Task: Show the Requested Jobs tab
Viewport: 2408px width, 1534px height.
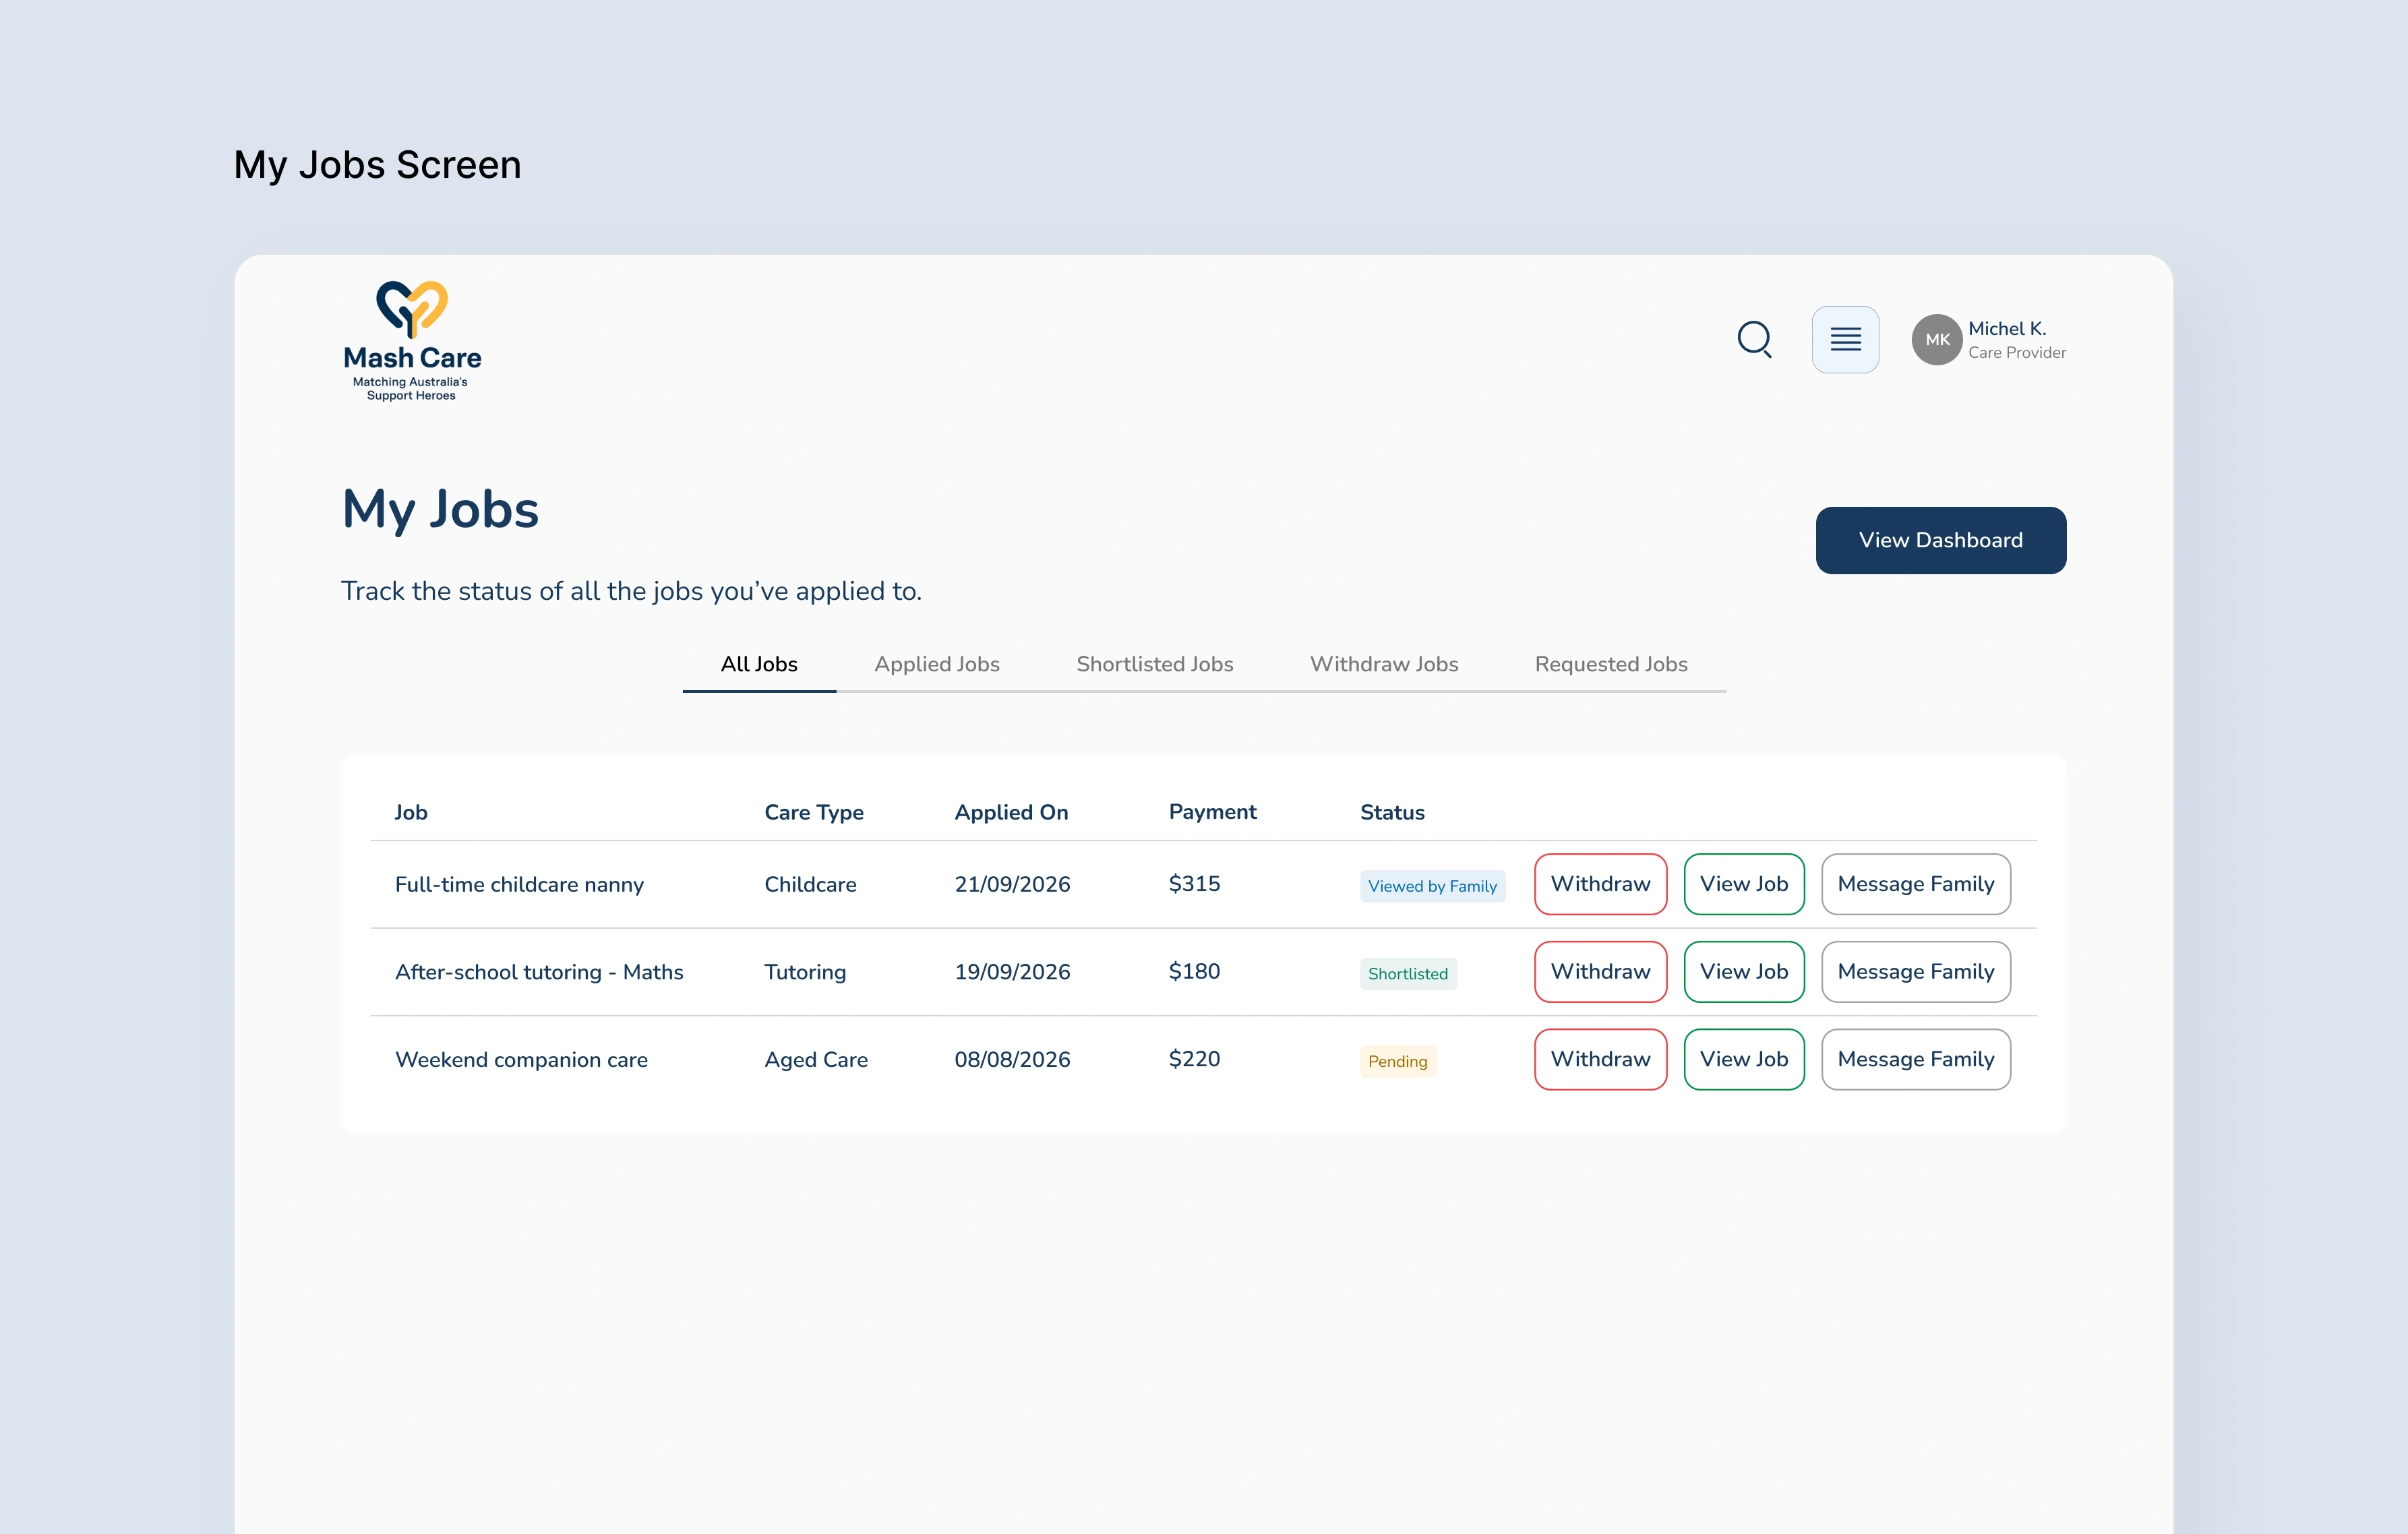Action: [1611, 664]
